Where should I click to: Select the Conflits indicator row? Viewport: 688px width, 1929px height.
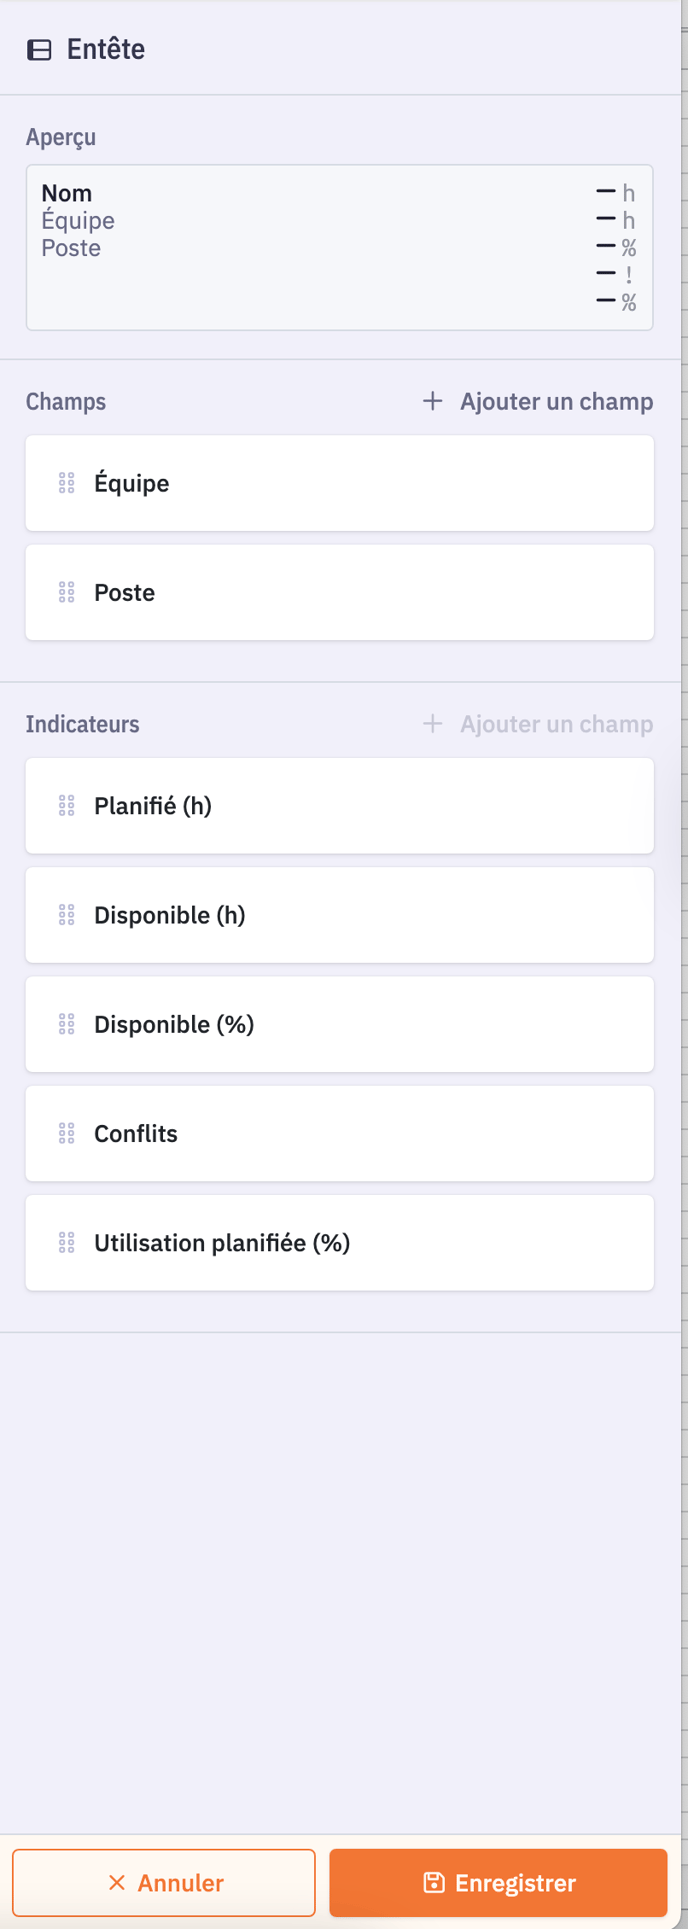pos(340,1133)
